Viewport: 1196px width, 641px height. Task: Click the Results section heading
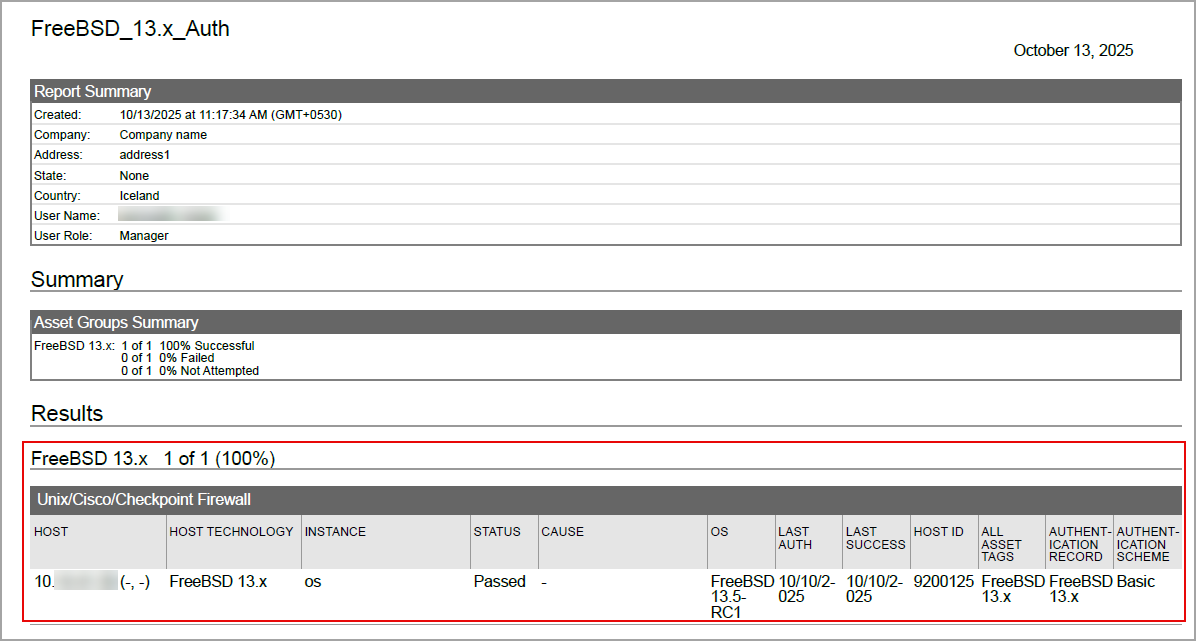(67, 414)
